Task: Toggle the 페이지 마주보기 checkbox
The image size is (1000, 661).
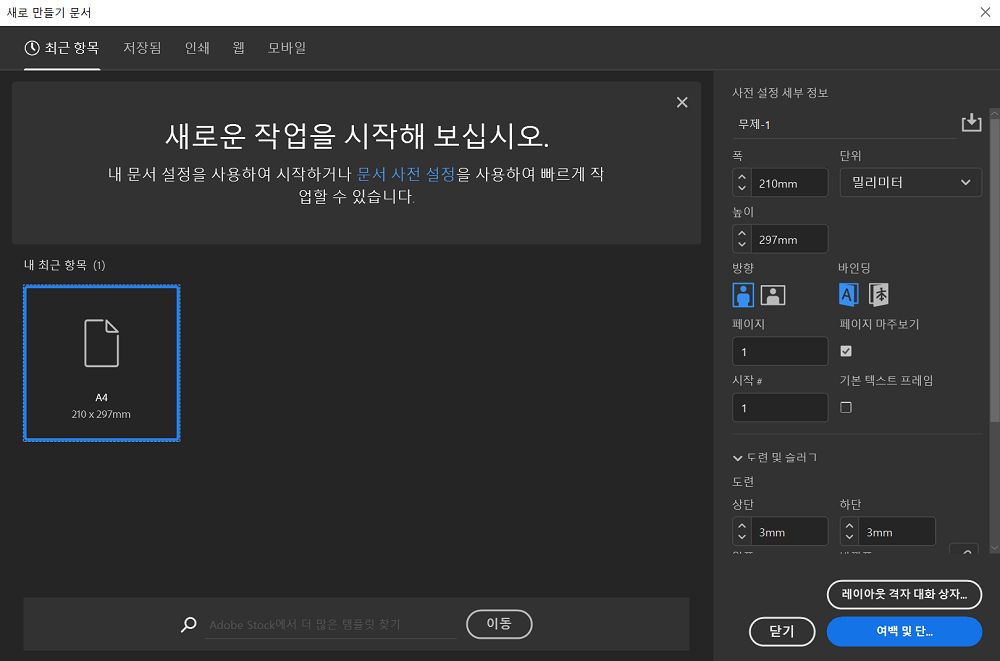Action: pyautogui.click(x=846, y=351)
